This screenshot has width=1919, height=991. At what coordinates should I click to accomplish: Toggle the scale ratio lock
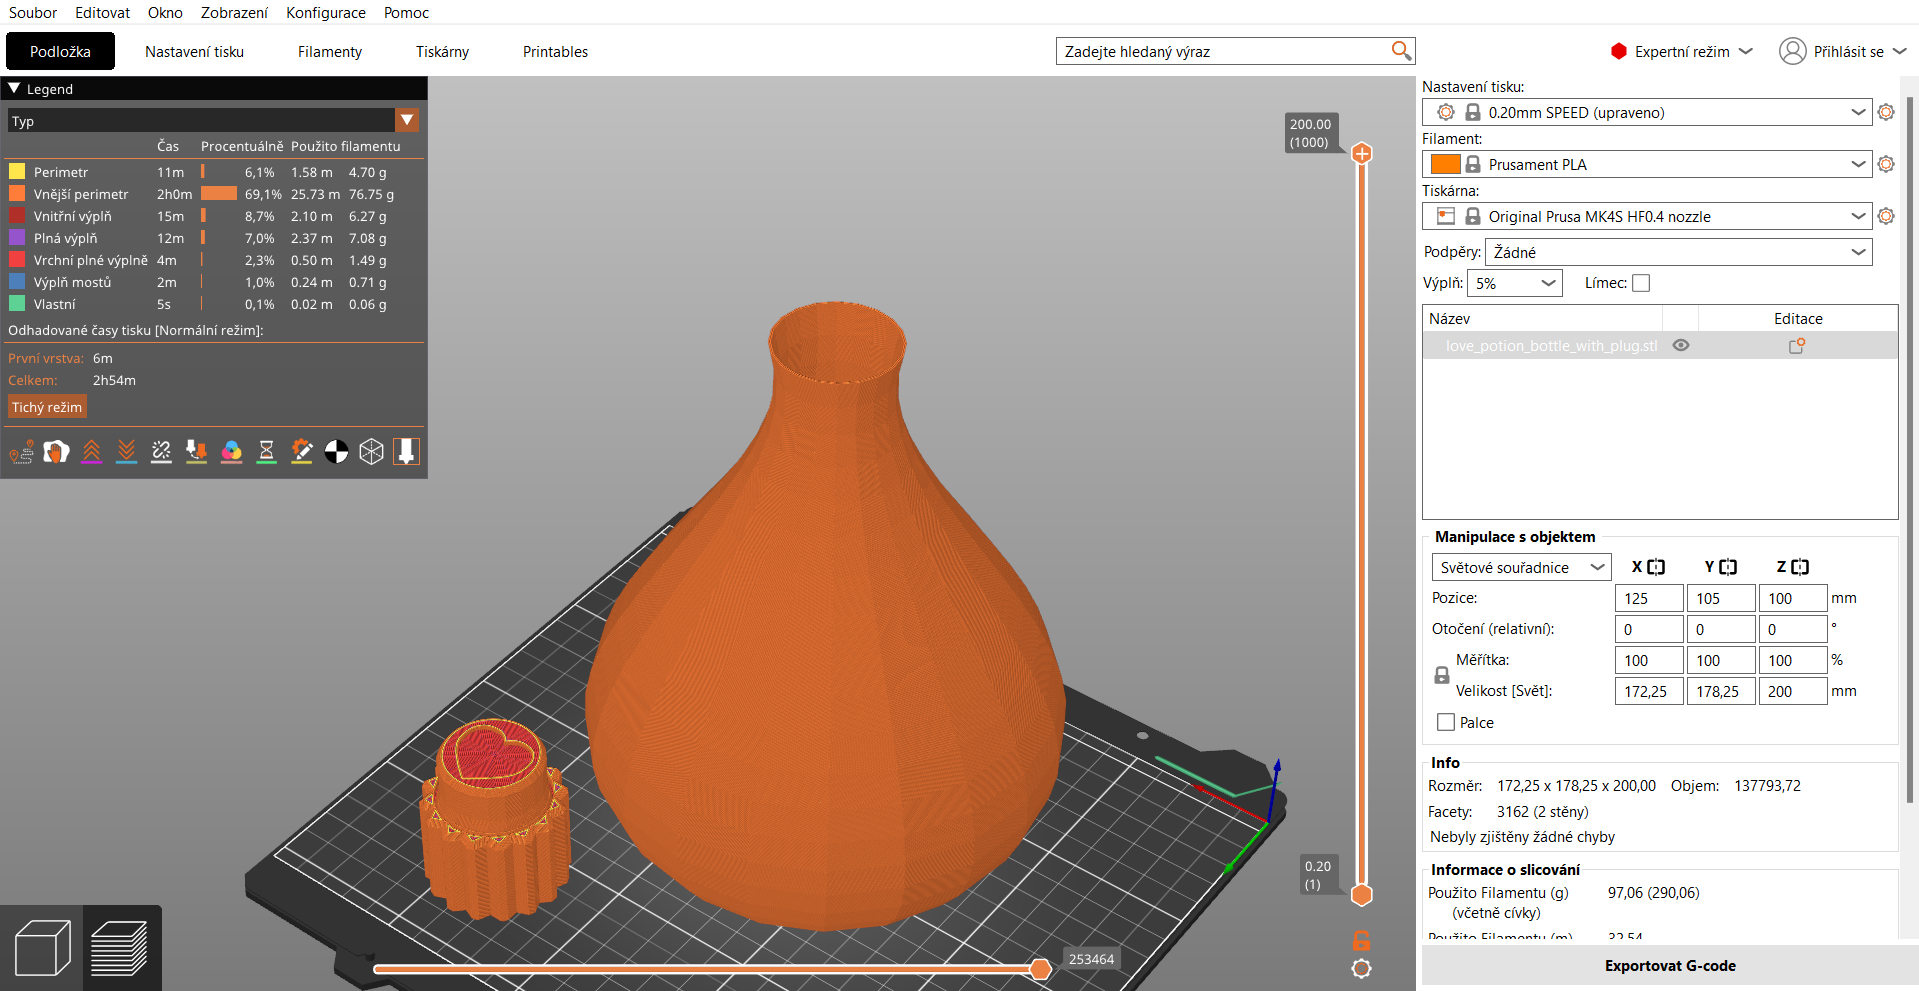1442,675
